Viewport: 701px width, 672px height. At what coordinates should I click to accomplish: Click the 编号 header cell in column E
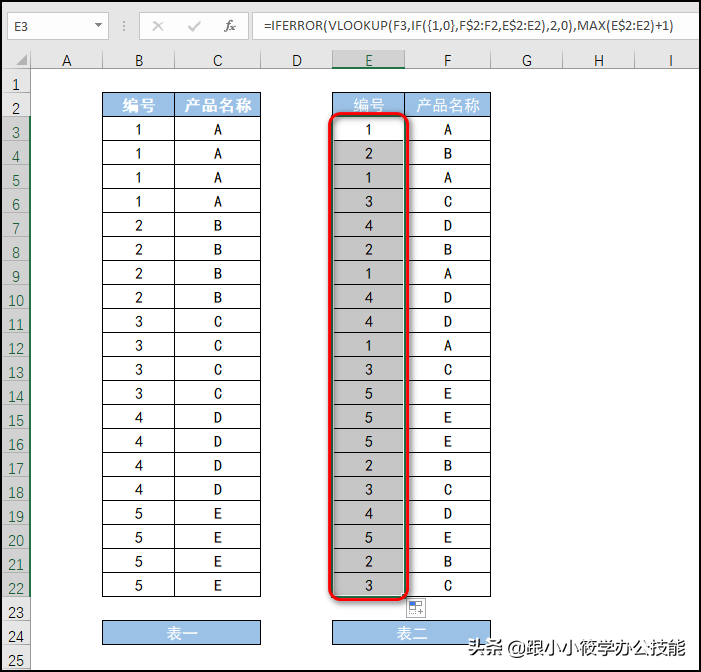coord(368,105)
